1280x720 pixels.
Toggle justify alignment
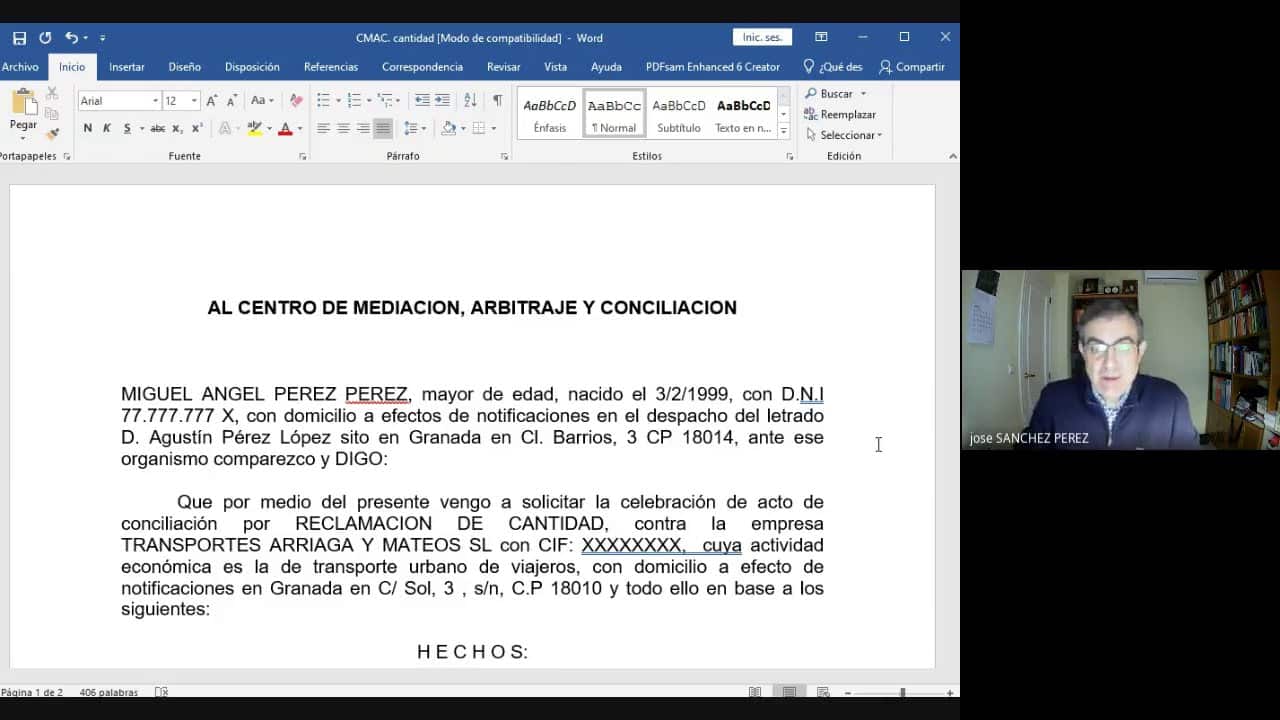[383, 128]
